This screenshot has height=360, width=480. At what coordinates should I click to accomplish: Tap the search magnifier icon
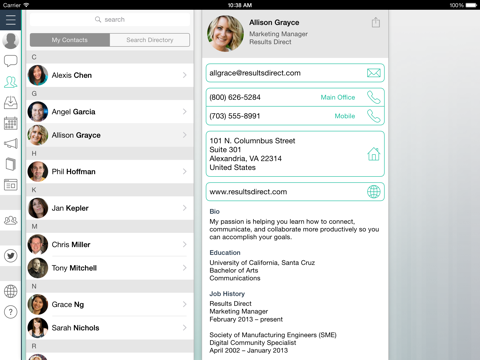click(x=98, y=19)
